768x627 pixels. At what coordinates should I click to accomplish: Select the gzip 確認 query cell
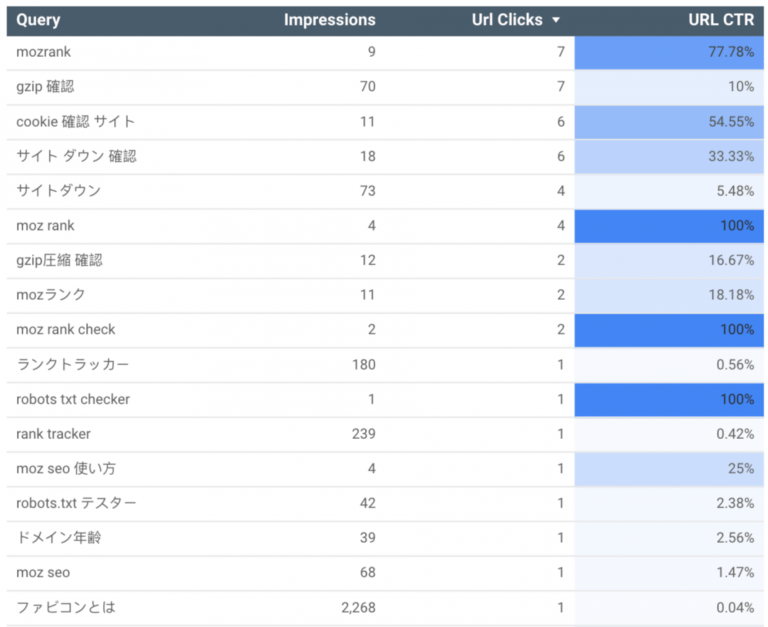tap(45, 87)
